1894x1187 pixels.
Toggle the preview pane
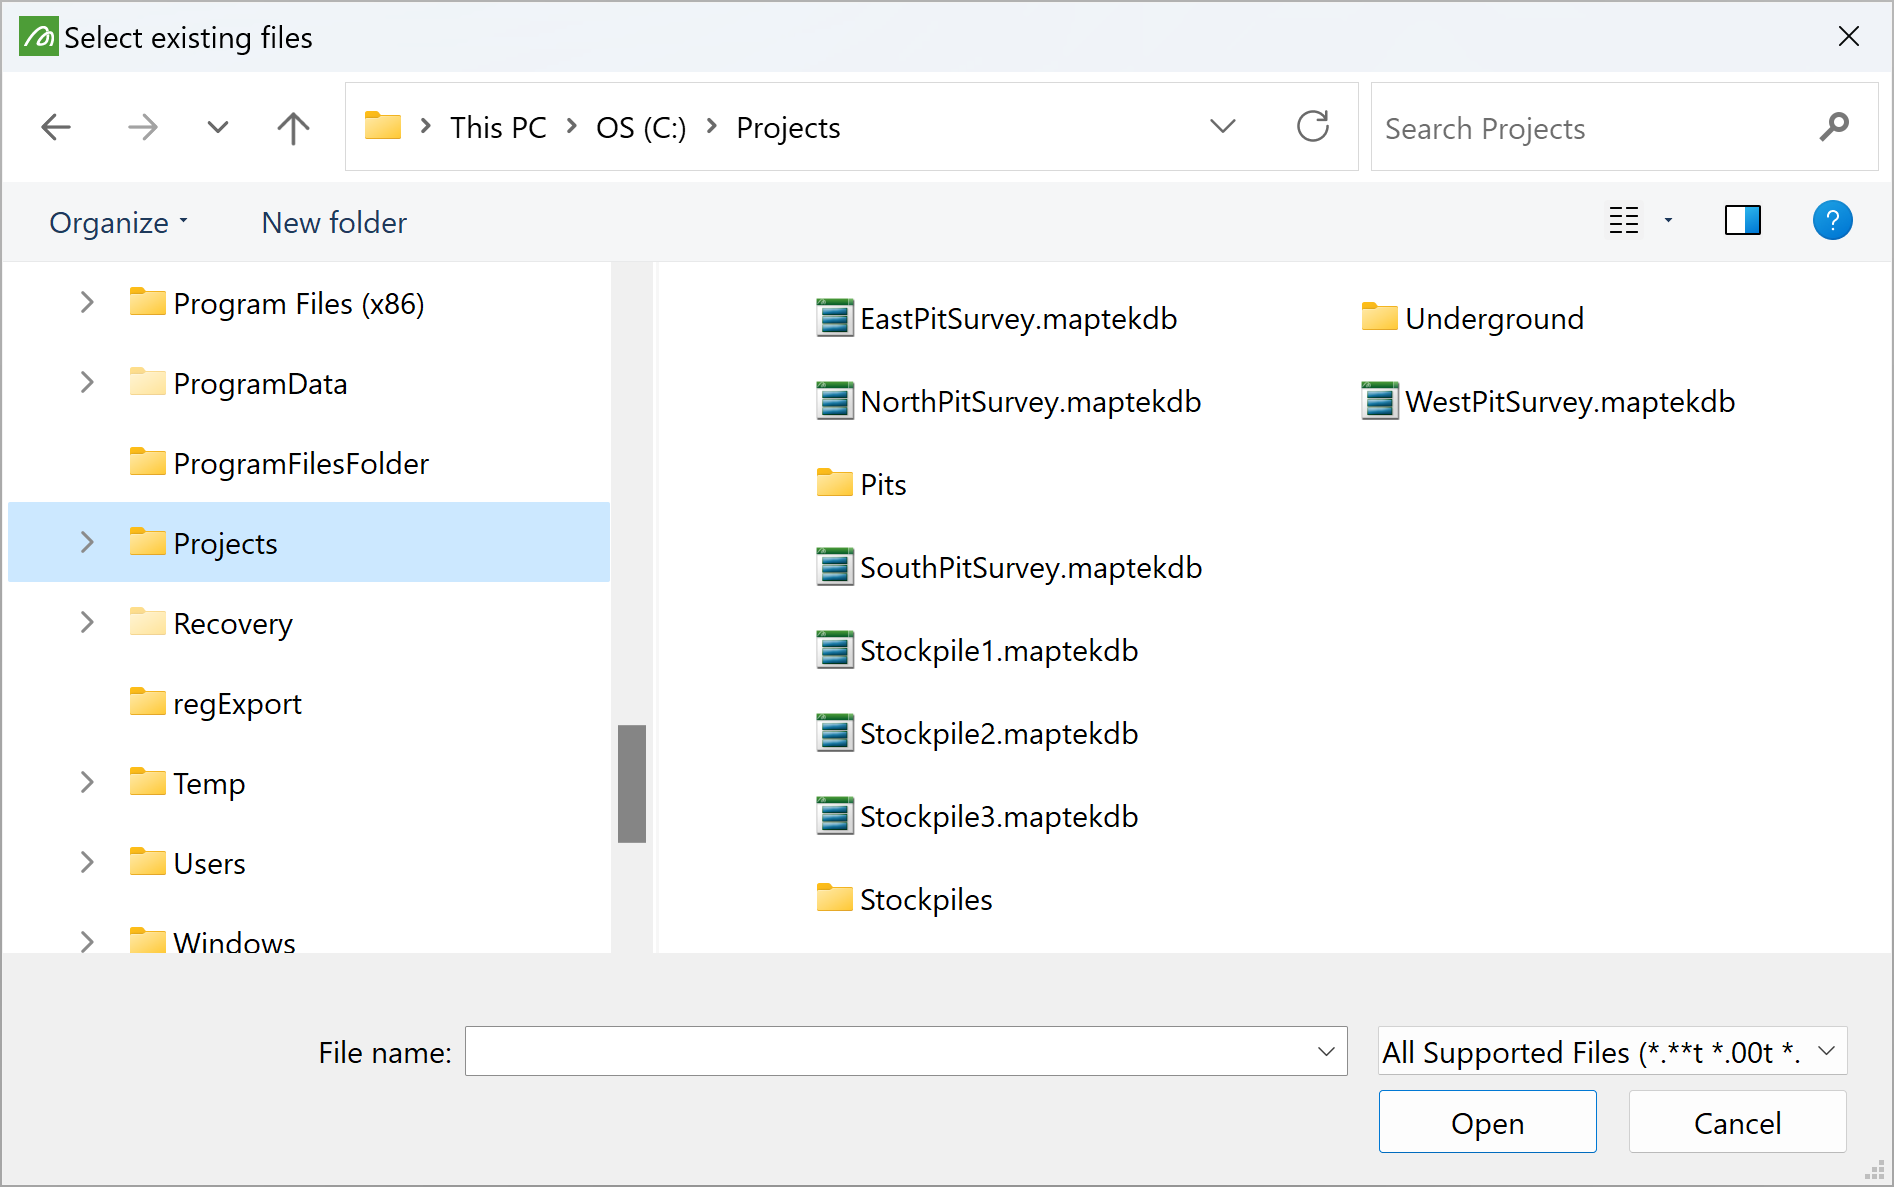[1742, 221]
